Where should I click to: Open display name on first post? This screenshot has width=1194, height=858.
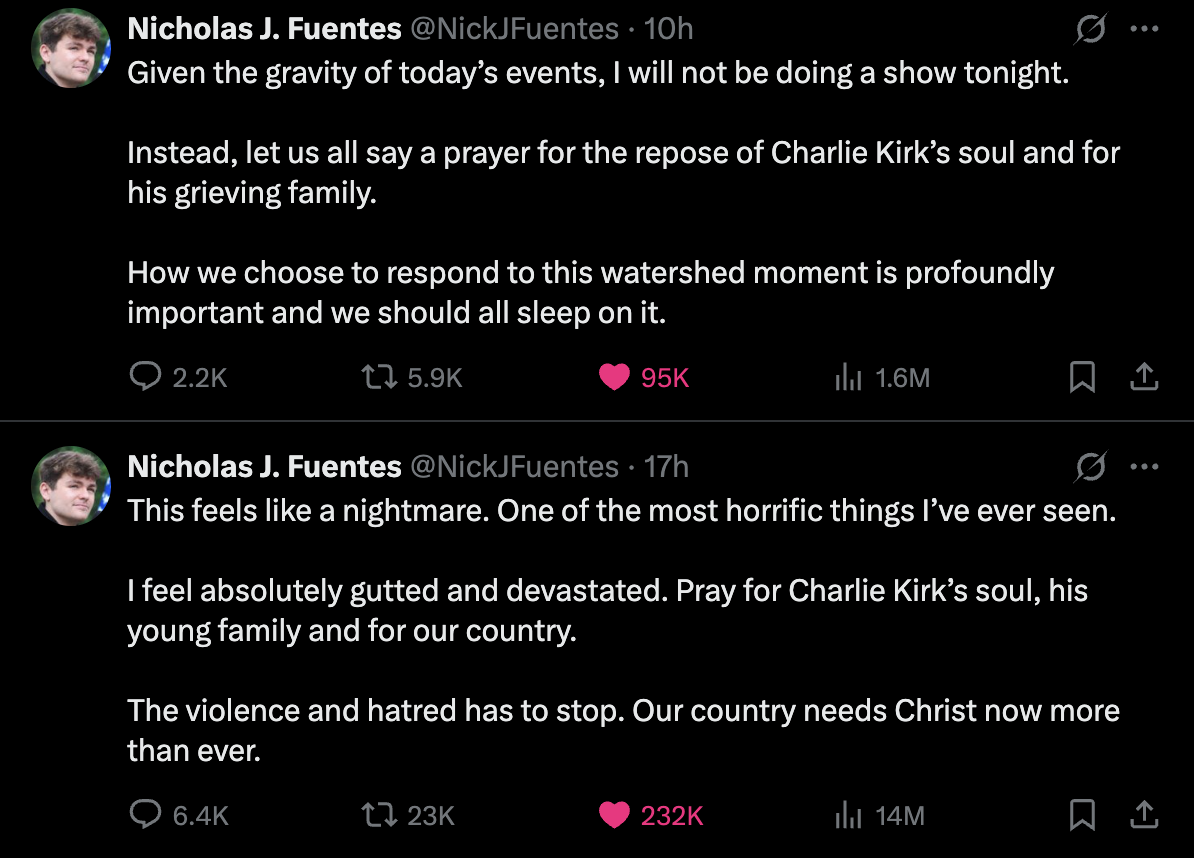264,29
